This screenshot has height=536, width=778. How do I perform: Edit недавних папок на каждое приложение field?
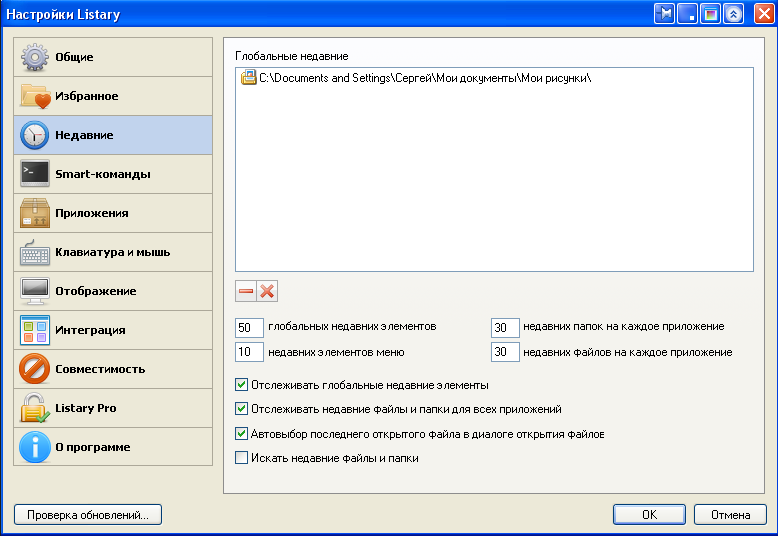(505, 328)
